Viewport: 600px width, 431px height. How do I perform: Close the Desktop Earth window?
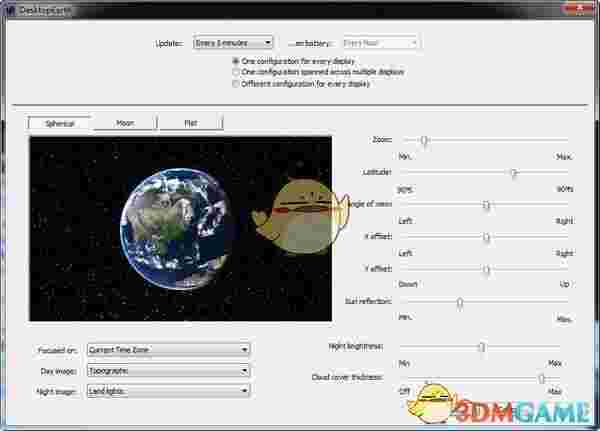coord(580,8)
